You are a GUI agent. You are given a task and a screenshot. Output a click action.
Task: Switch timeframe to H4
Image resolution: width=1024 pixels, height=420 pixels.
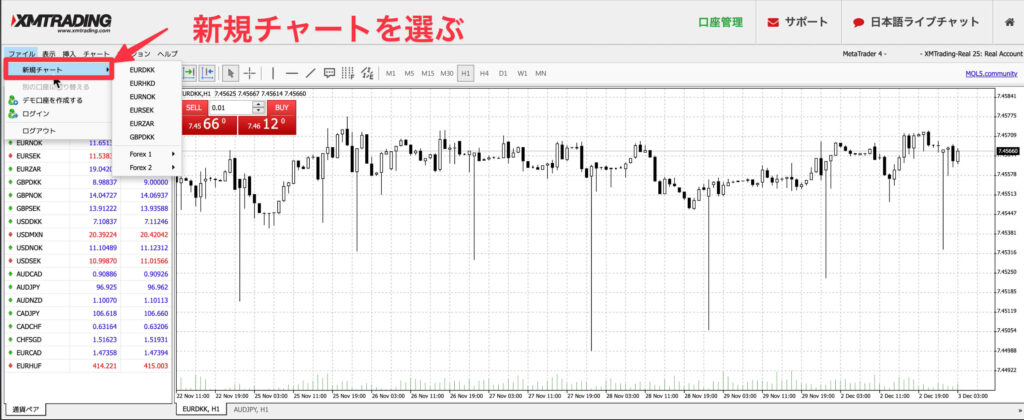tap(484, 73)
